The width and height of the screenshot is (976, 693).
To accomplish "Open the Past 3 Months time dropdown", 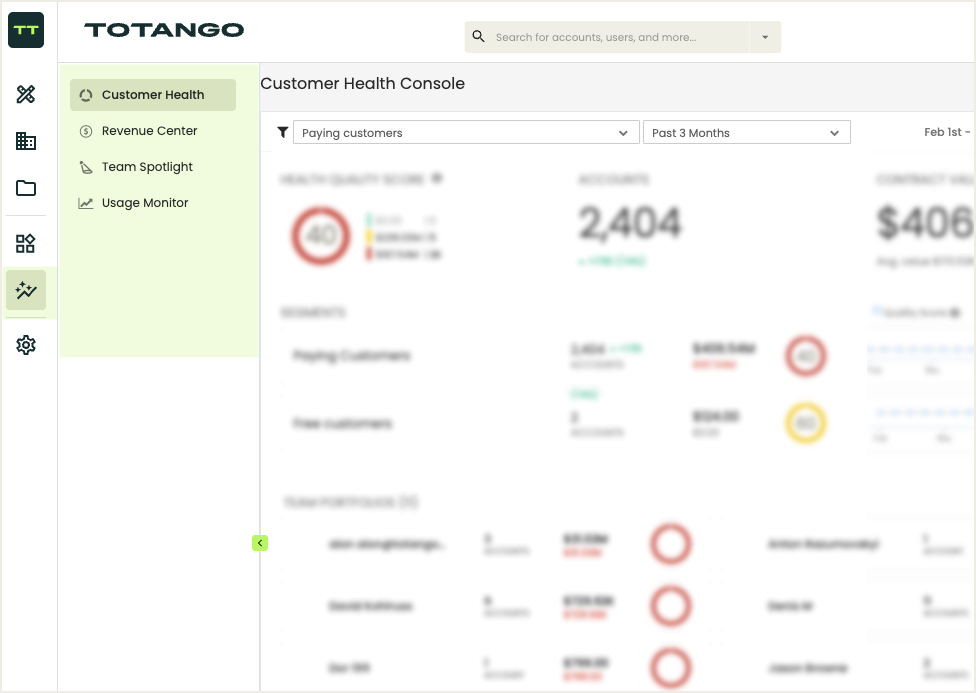I will click(747, 133).
